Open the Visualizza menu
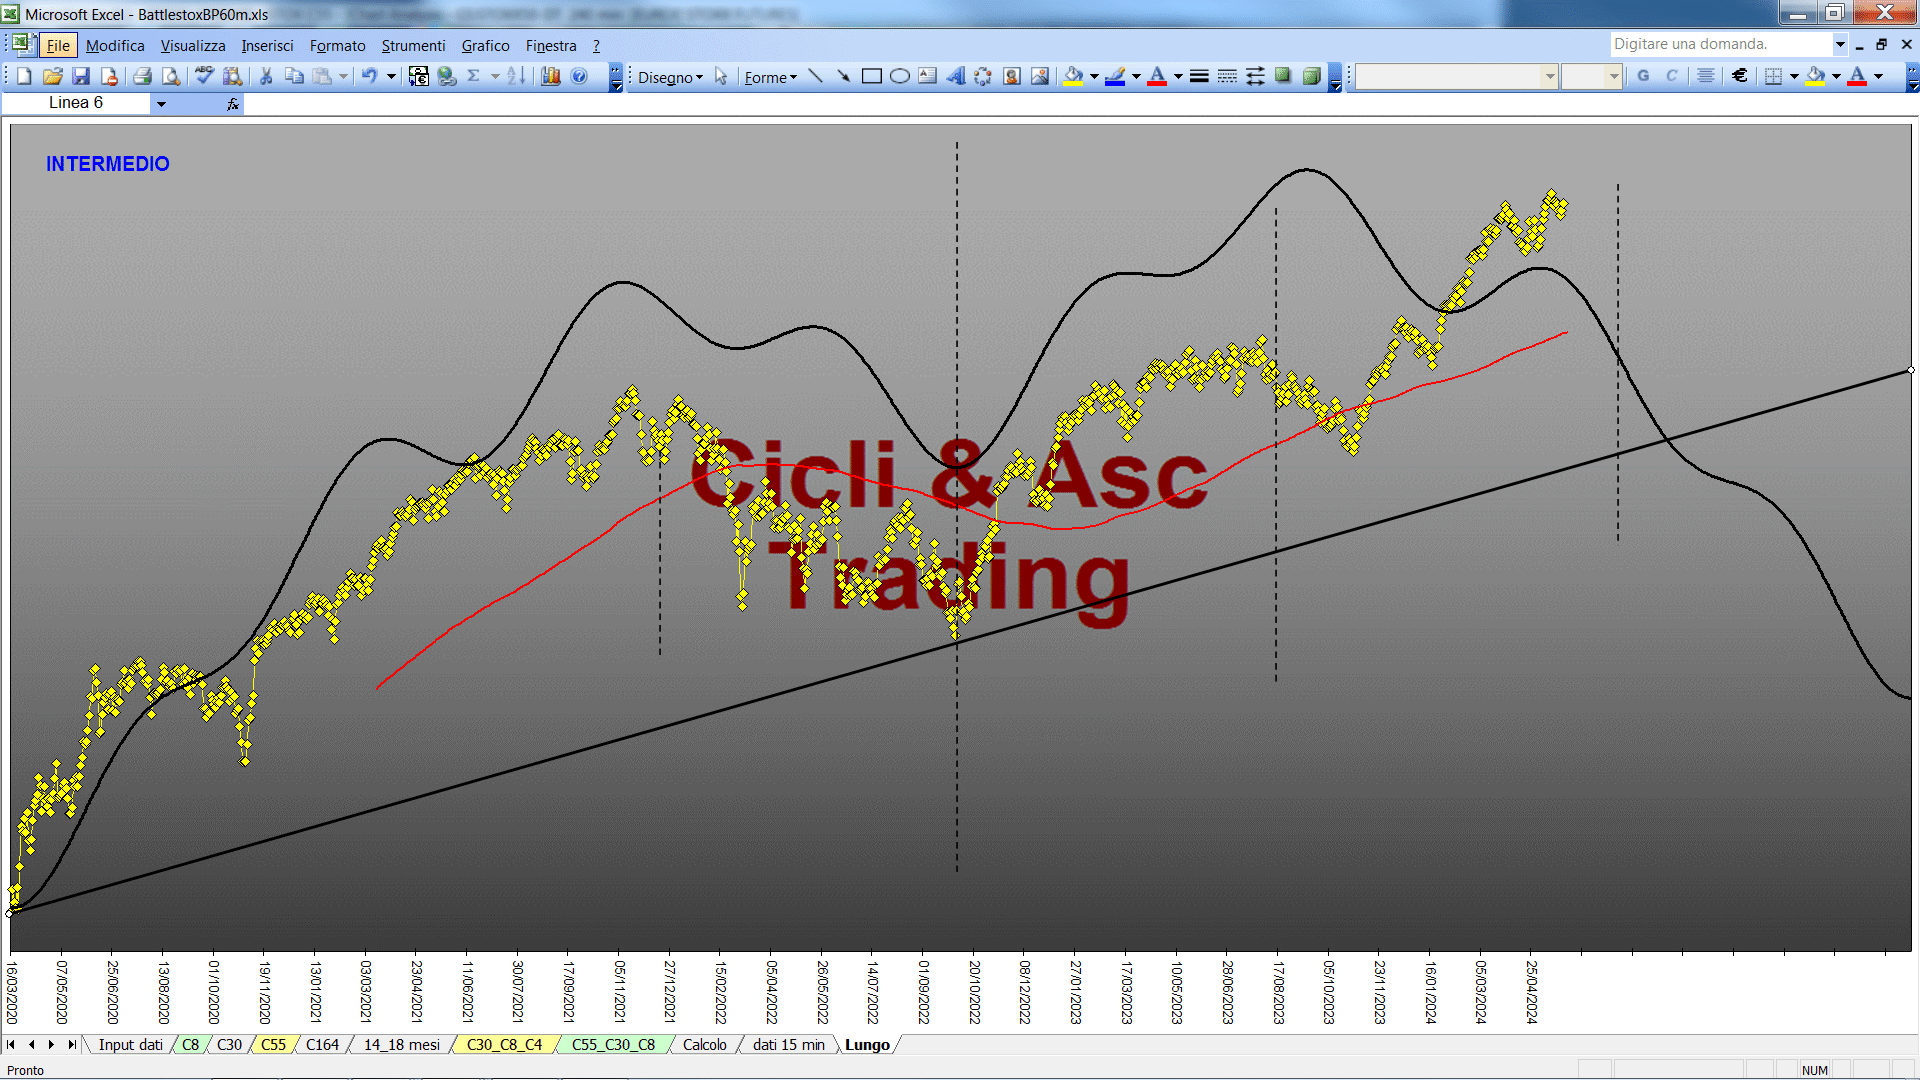1920x1080 pixels. point(193,46)
